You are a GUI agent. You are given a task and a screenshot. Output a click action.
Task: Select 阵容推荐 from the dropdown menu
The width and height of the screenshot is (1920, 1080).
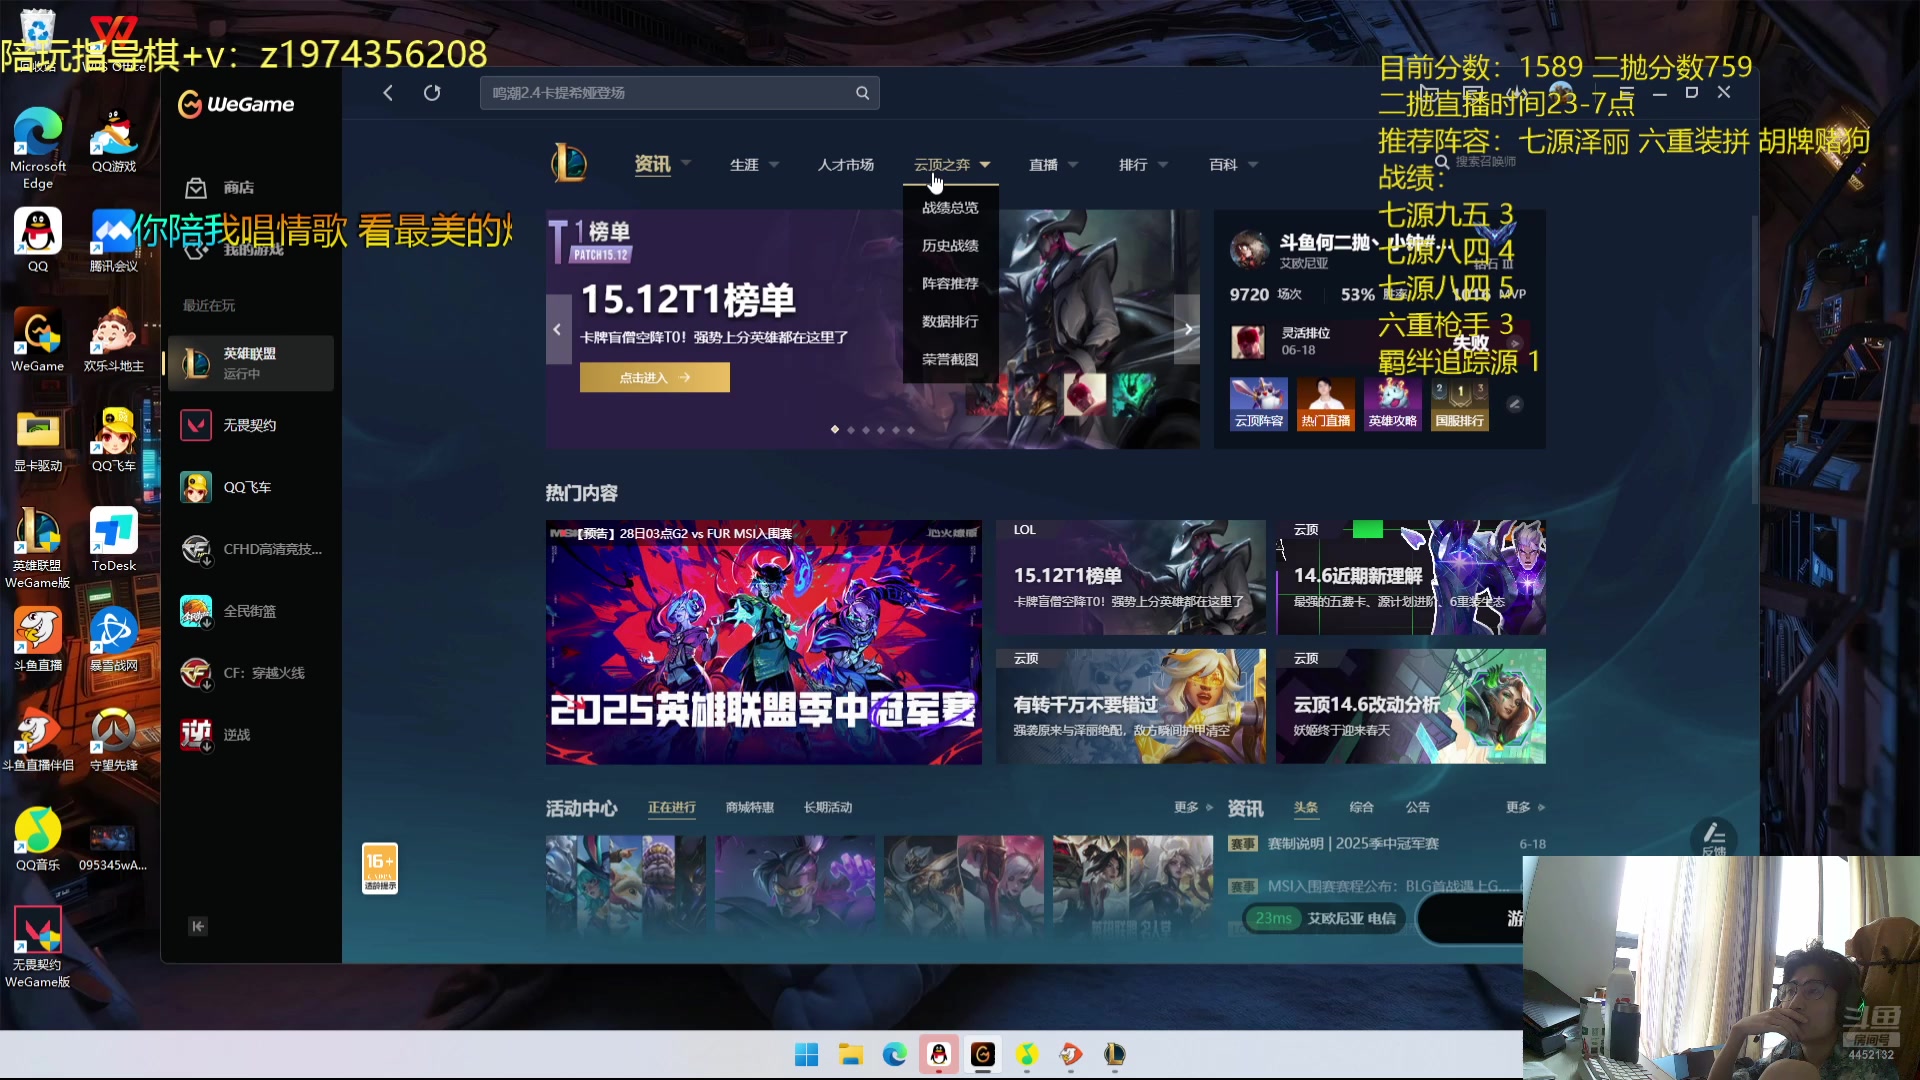tap(950, 284)
